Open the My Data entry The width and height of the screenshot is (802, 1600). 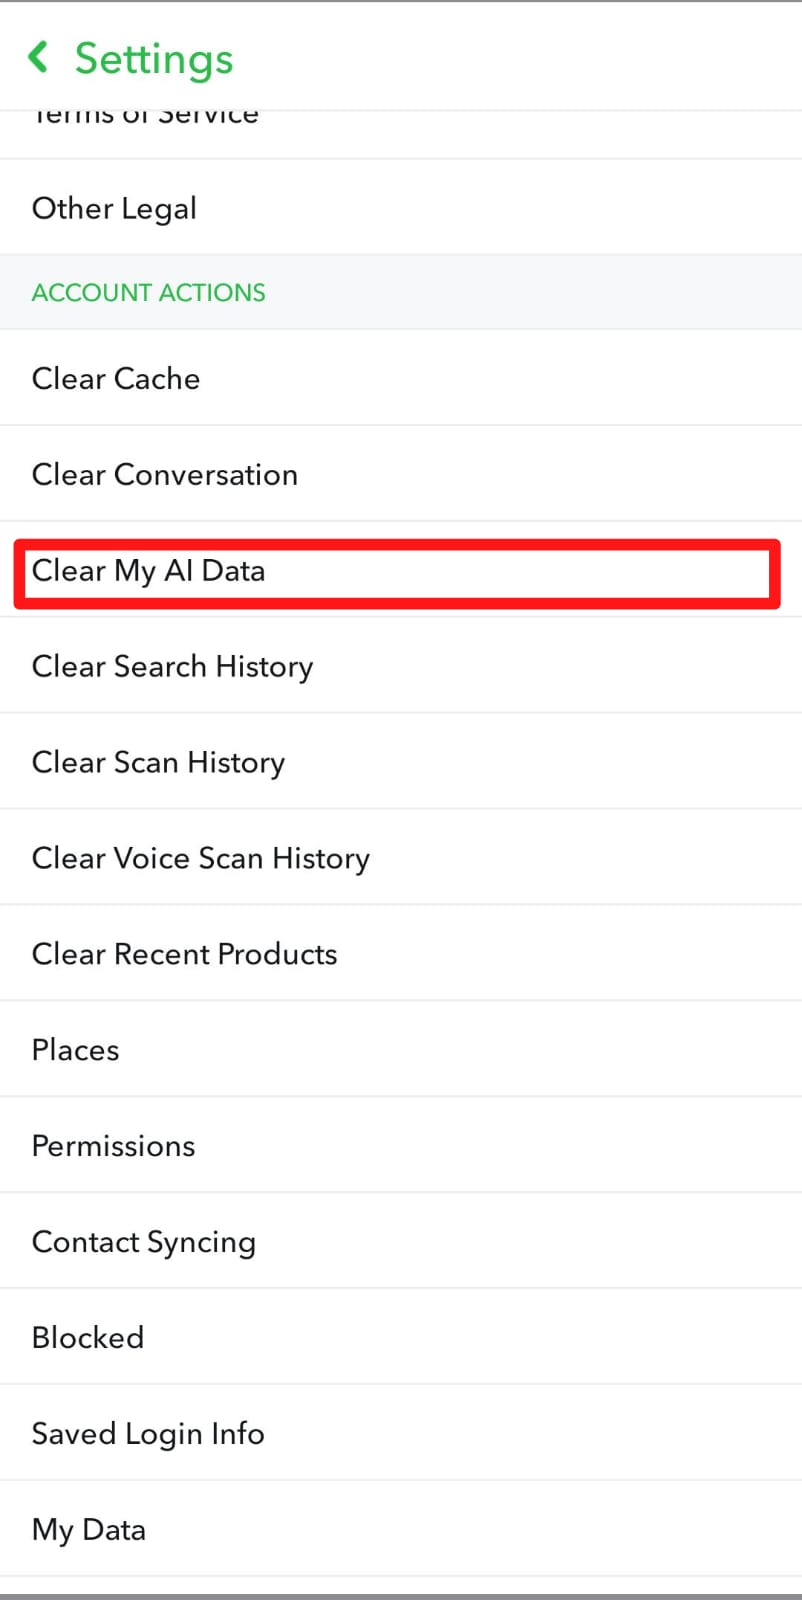(89, 1530)
